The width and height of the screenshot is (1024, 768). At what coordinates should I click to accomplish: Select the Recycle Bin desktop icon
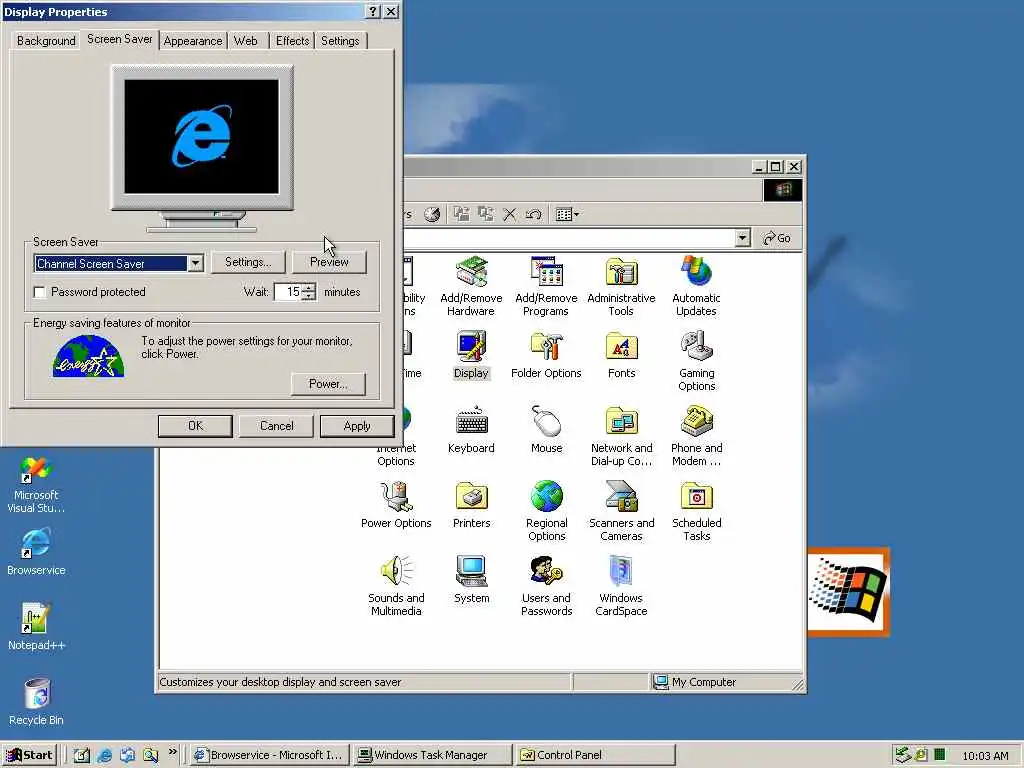[x=36, y=701]
